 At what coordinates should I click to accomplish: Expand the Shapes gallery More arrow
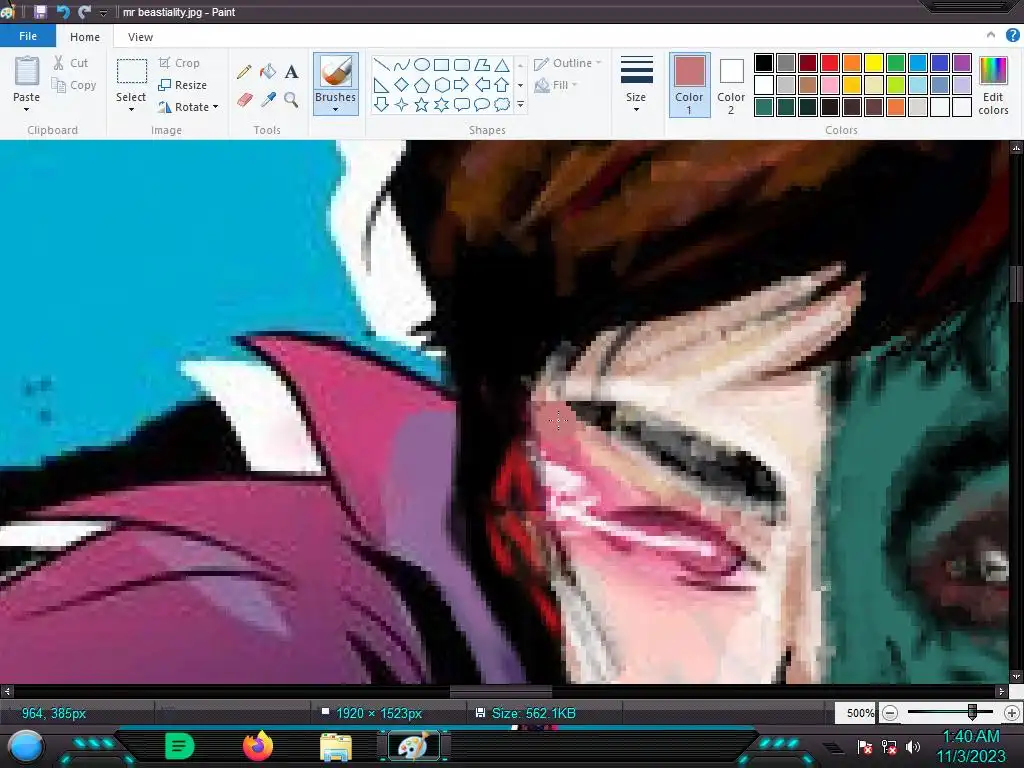520,104
